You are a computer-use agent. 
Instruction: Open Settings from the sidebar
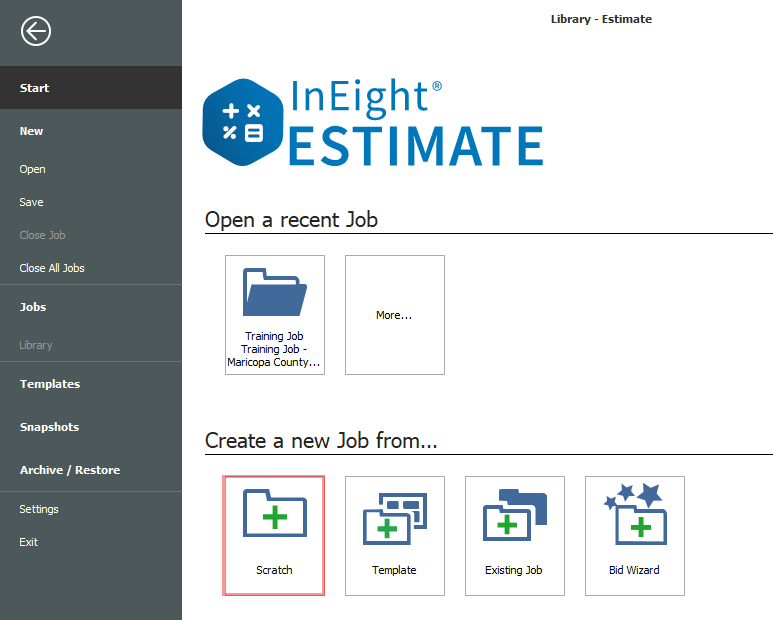pyautogui.click(x=39, y=509)
